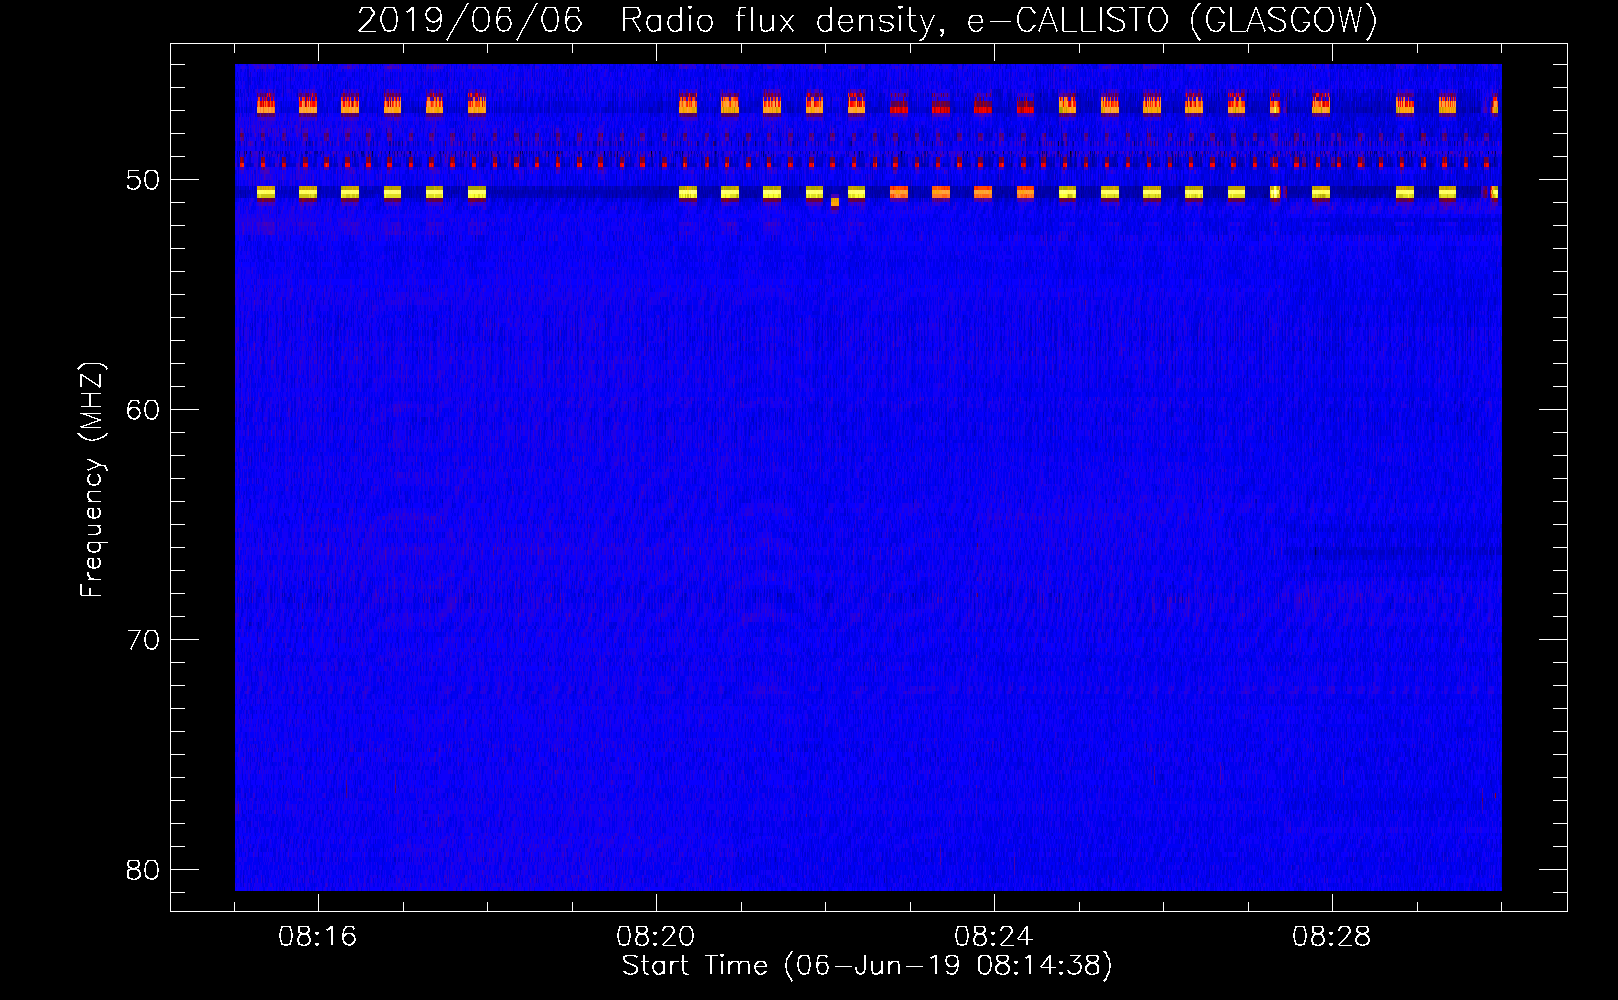Click the 70 MHz frequency axis label
Screen dimensions: 1618x1000
[143, 640]
